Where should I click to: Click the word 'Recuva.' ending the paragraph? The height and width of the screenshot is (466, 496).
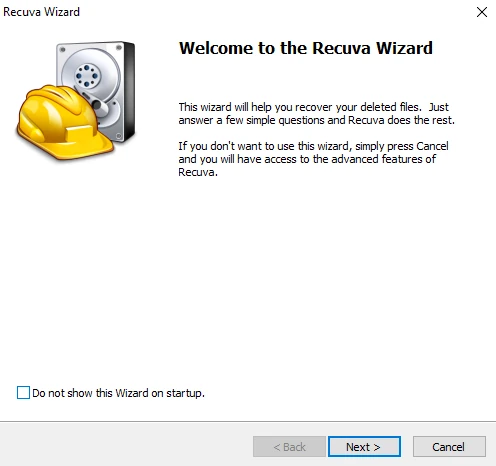pos(198,172)
